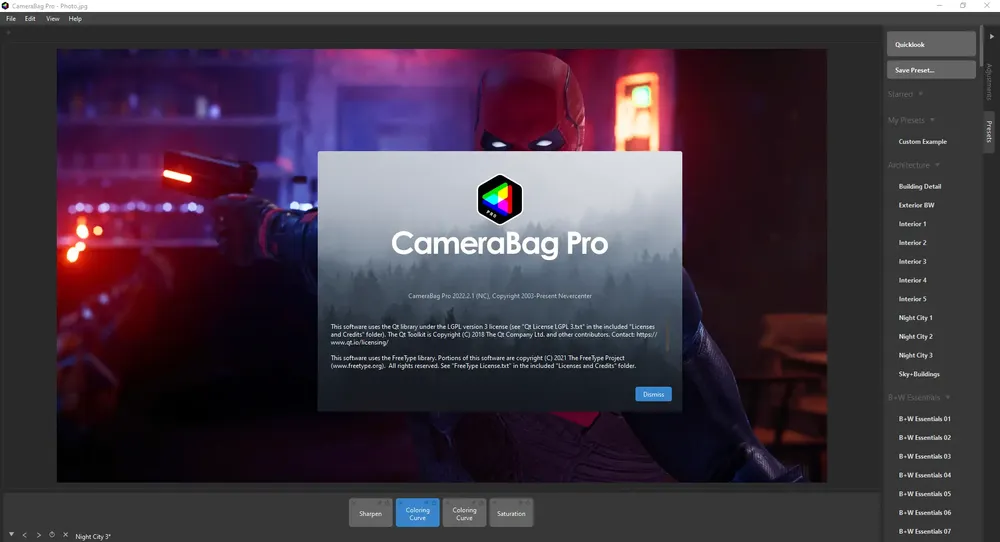Image resolution: width=1000 pixels, height=542 pixels.
Task: Click the presets panel vertical scrollbar
Action: coord(981,48)
